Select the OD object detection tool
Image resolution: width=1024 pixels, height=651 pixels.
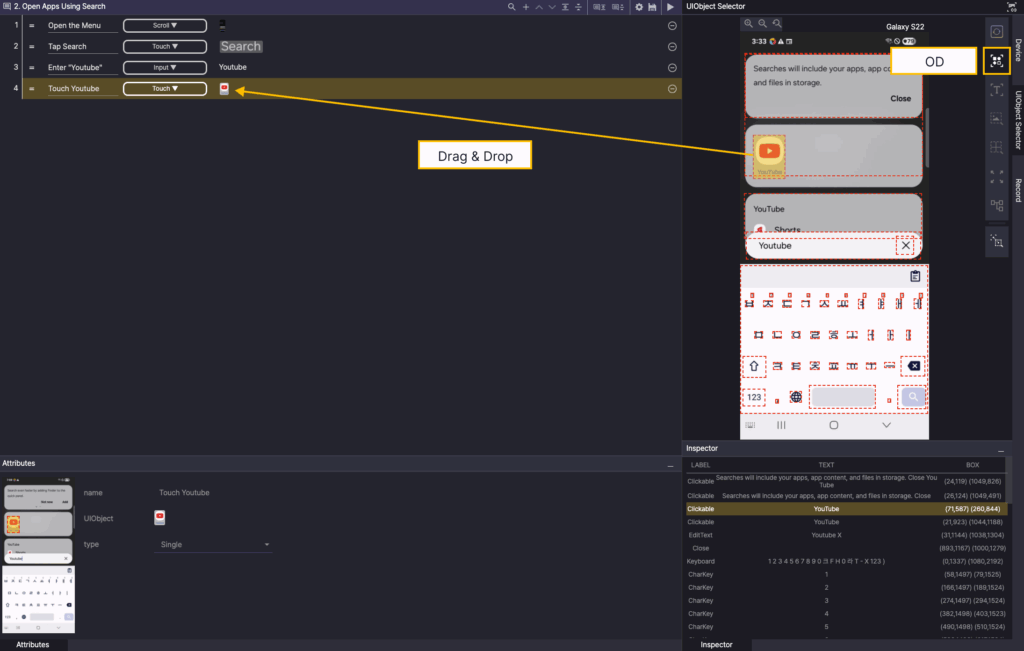[996, 61]
